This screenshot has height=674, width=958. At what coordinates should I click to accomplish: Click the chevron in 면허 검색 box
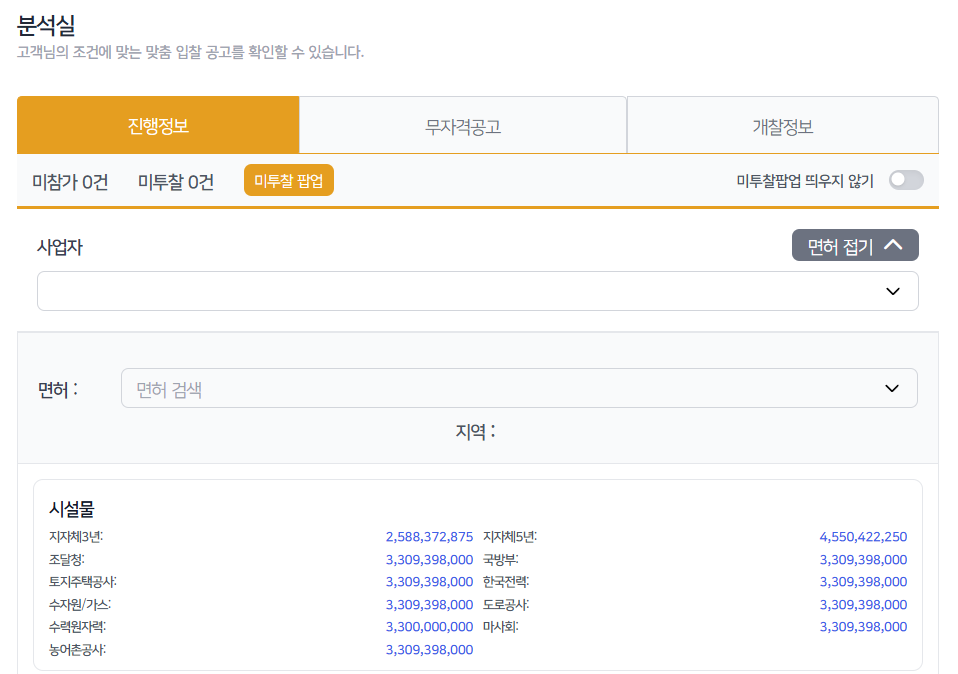pyautogui.click(x=891, y=388)
